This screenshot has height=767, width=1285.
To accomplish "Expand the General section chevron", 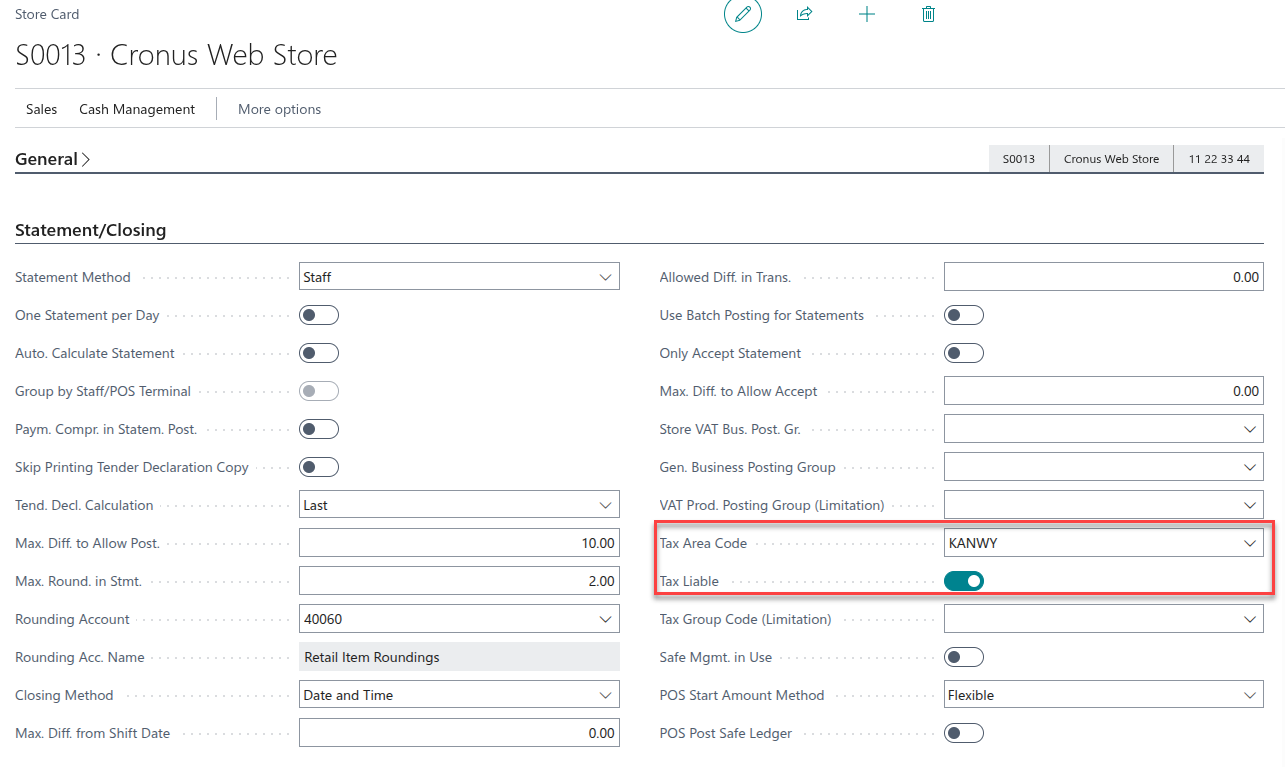I will coord(86,160).
